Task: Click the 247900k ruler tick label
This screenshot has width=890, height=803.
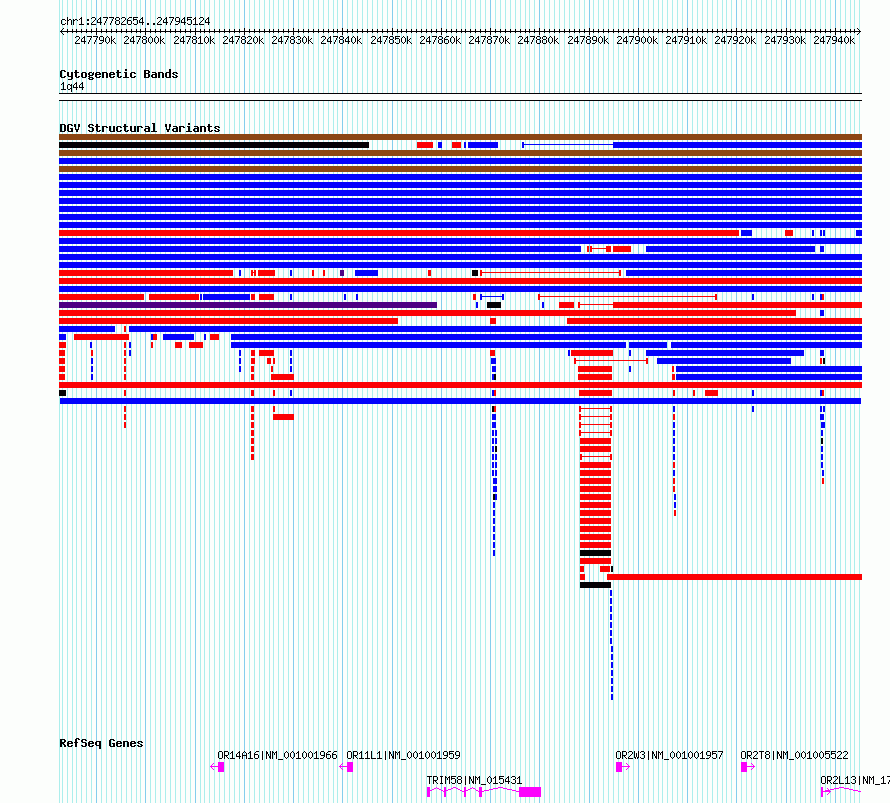Action: click(637, 40)
